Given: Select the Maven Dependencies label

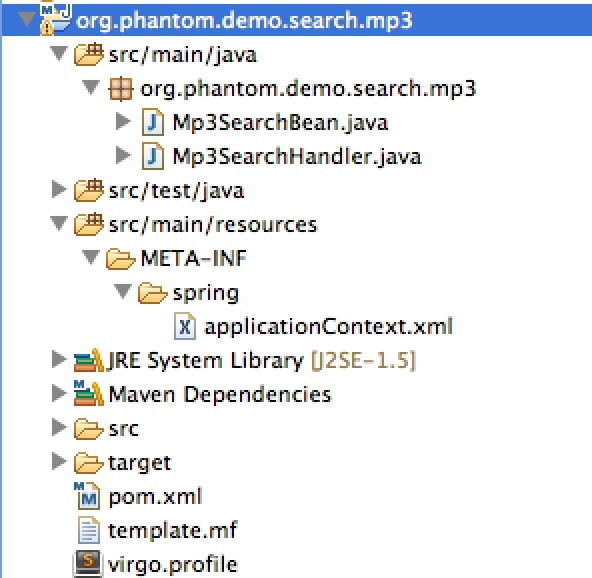Looking at the screenshot, I should (220, 395).
